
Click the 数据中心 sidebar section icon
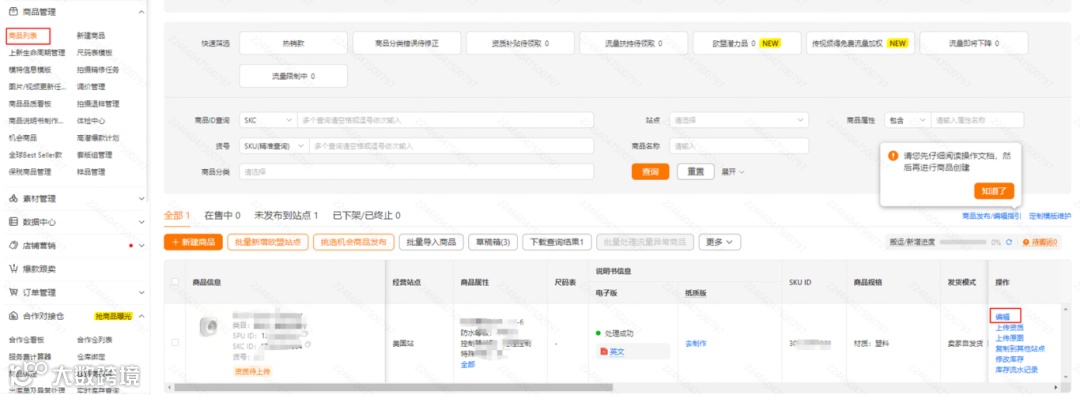(12, 222)
